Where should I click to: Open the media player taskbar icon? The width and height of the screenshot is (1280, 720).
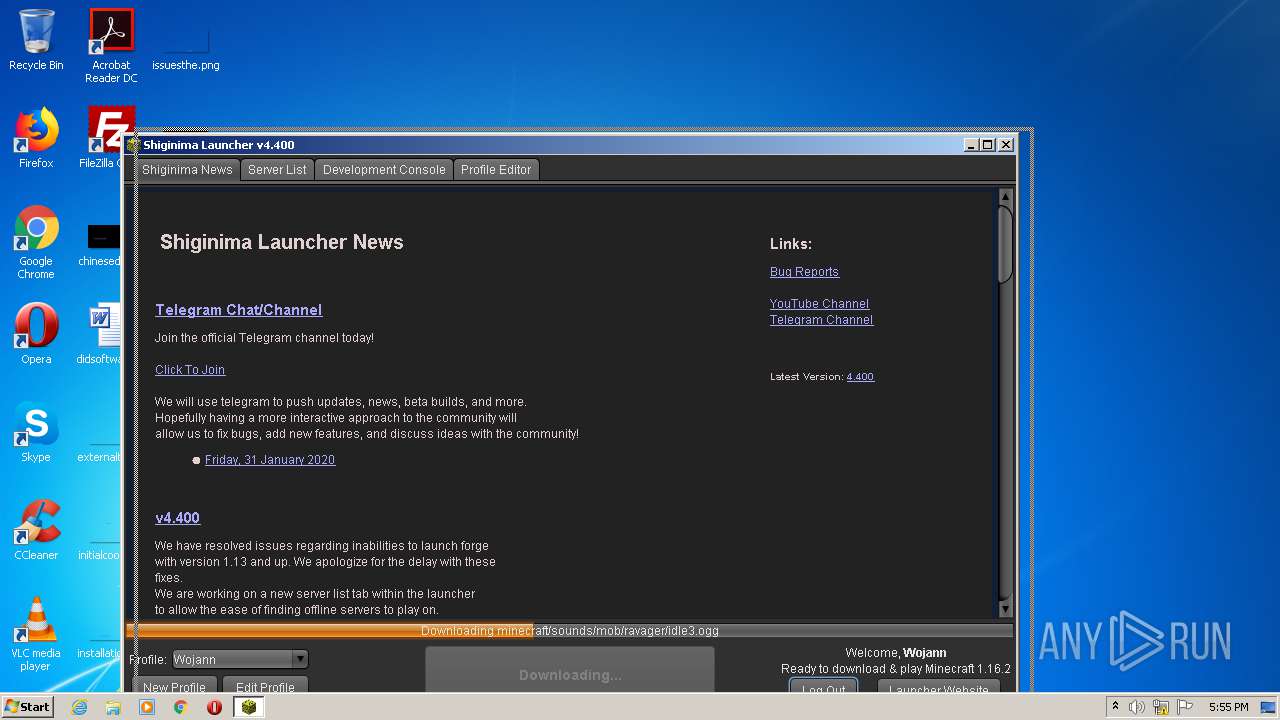pyautogui.click(x=147, y=707)
